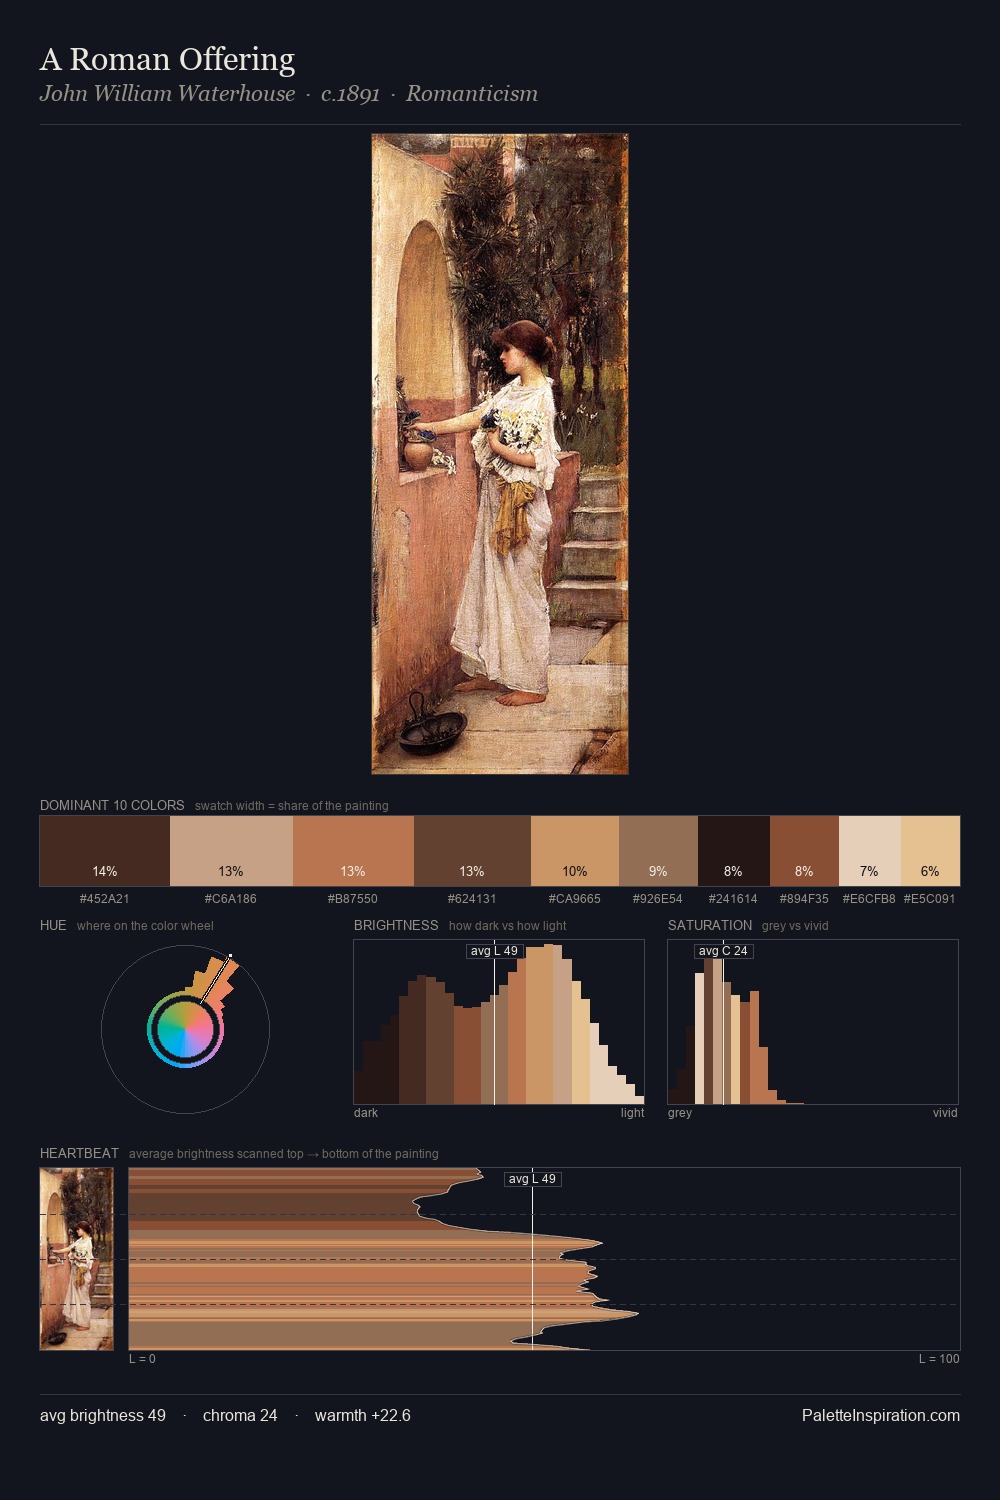Open the PaletteInspiration.com link
Screen dimensions: 1000x1500
pyautogui.click(x=881, y=1415)
